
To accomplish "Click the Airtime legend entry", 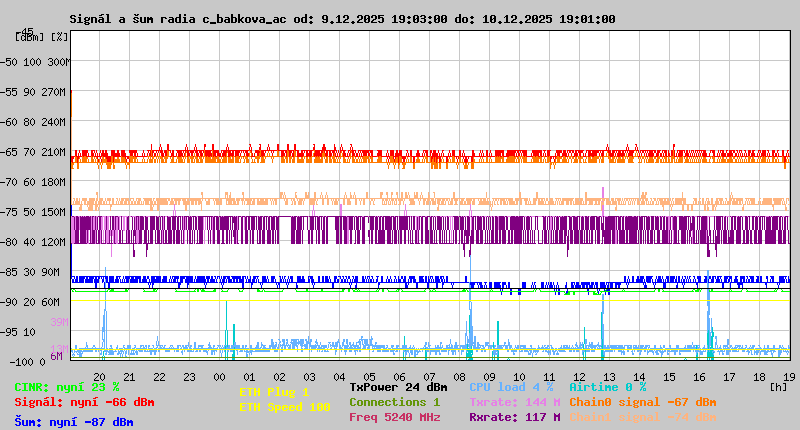I will pyautogui.click(x=607, y=387).
